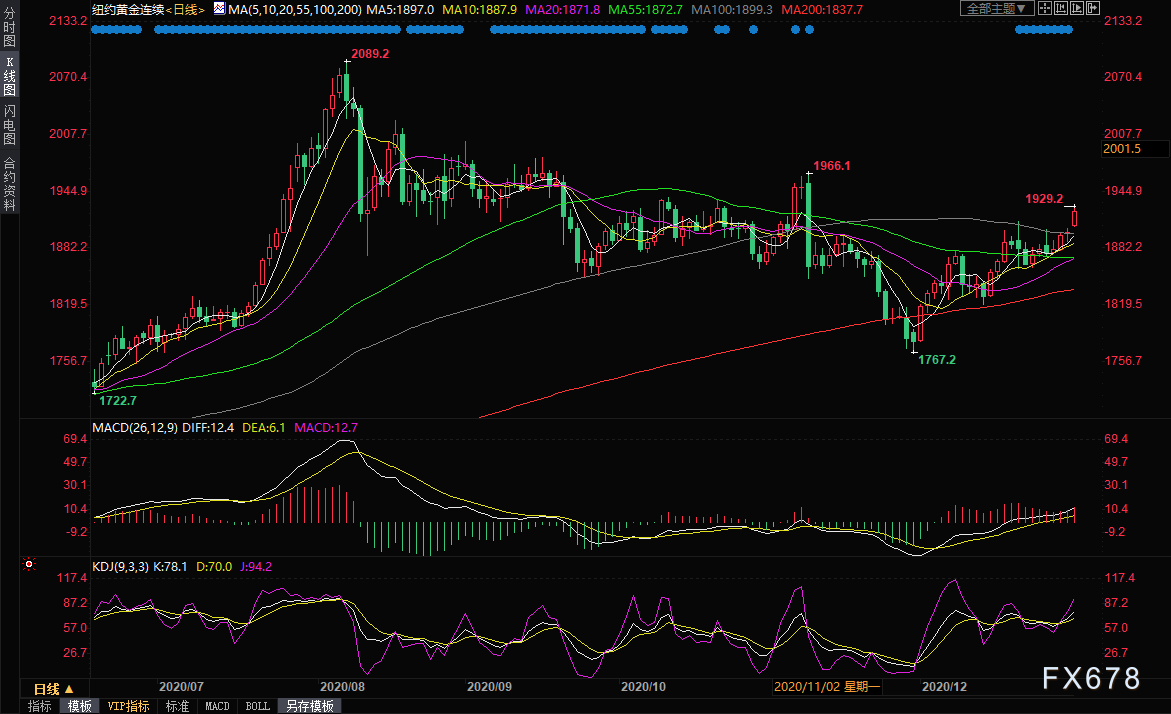Click the MACD(26,12,9) indicator label
The height and width of the screenshot is (714, 1171).
click(134, 428)
